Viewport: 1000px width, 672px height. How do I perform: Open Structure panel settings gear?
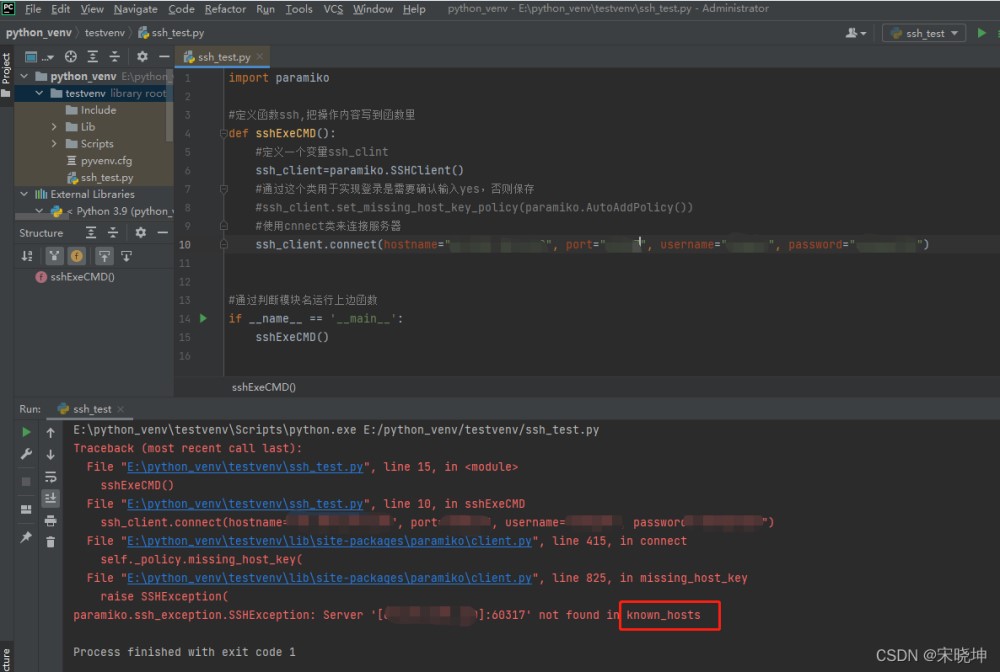pos(141,233)
